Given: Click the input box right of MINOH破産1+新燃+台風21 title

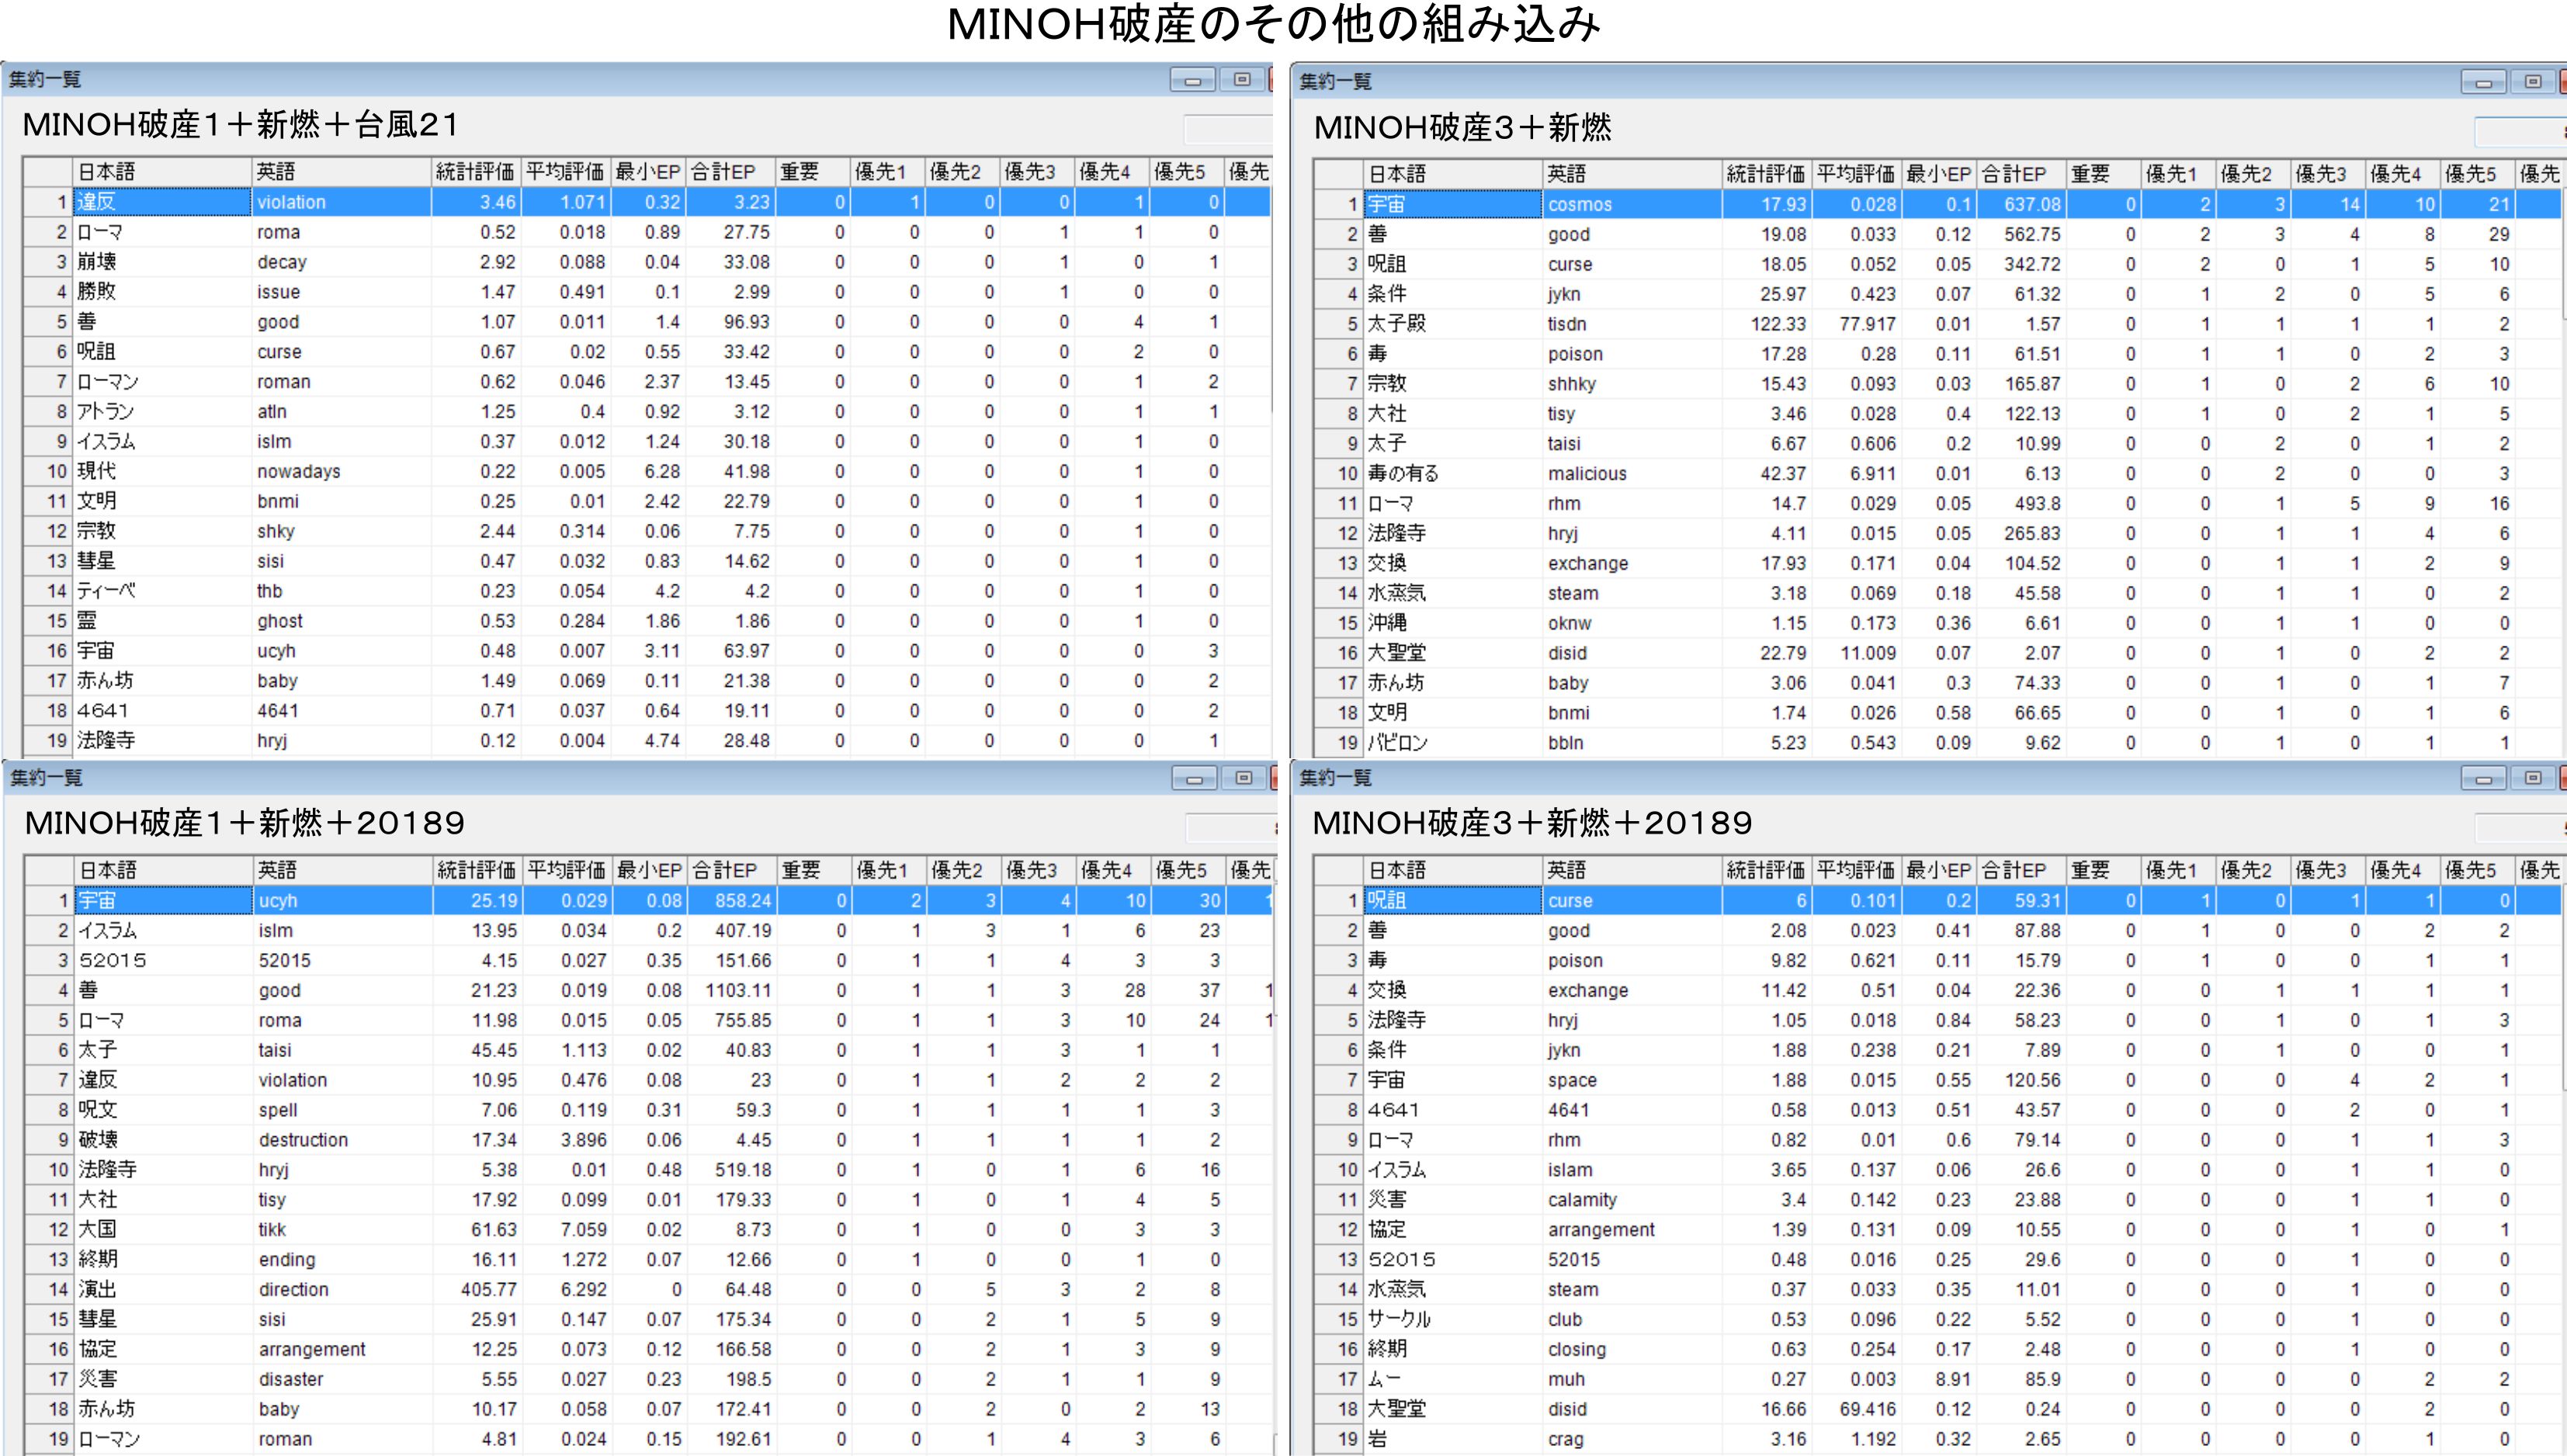Looking at the screenshot, I should click(x=1227, y=129).
